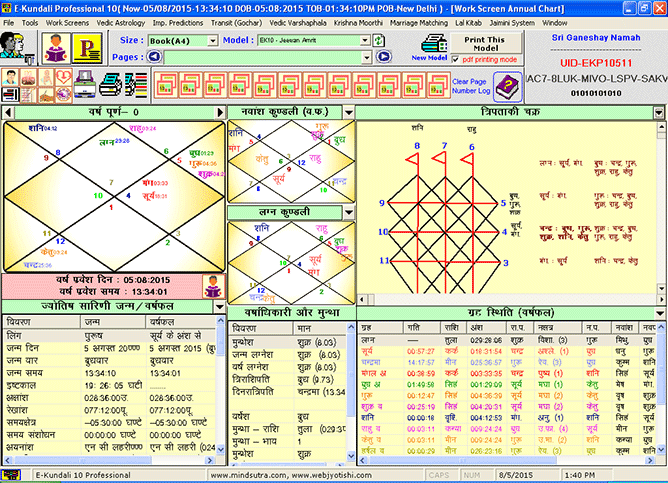Click the last red chart layout icon
Image resolution: width=668 pixels, height=483 pixels.
438,85
